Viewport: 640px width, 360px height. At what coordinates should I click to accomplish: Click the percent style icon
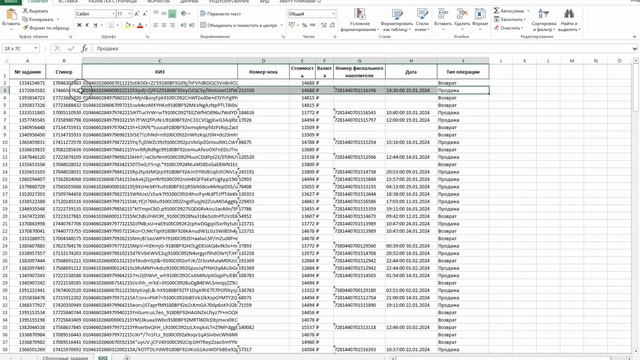[x=304, y=25]
